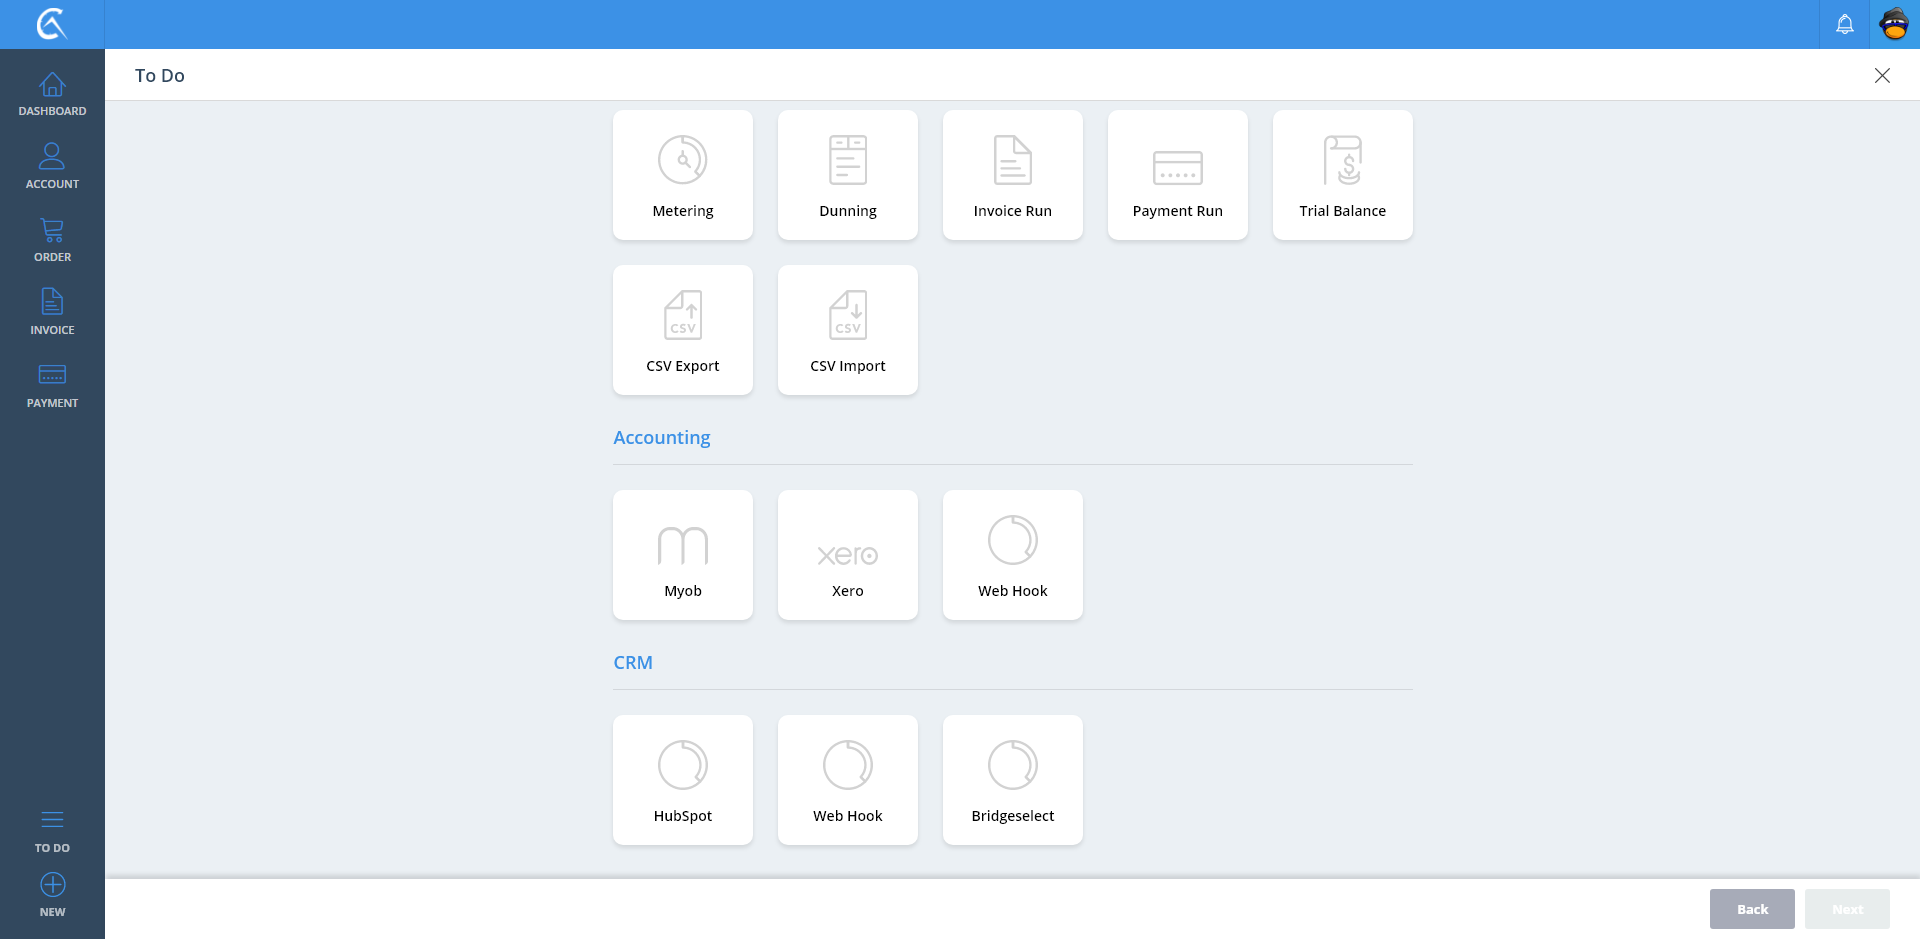This screenshot has height=939, width=1920.
Task: Select the Xero accounting integration
Action: pos(847,555)
